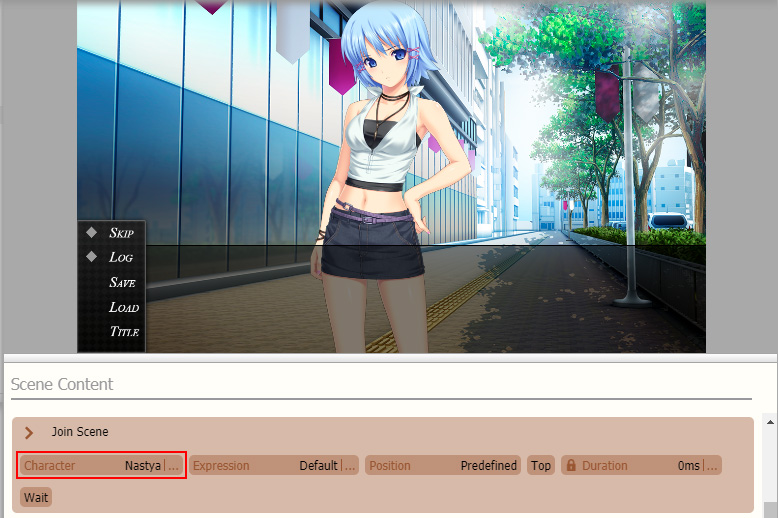The width and height of the screenshot is (778, 518).
Task: Click the Skip diamond icon in preview
Action: point(91,232)
